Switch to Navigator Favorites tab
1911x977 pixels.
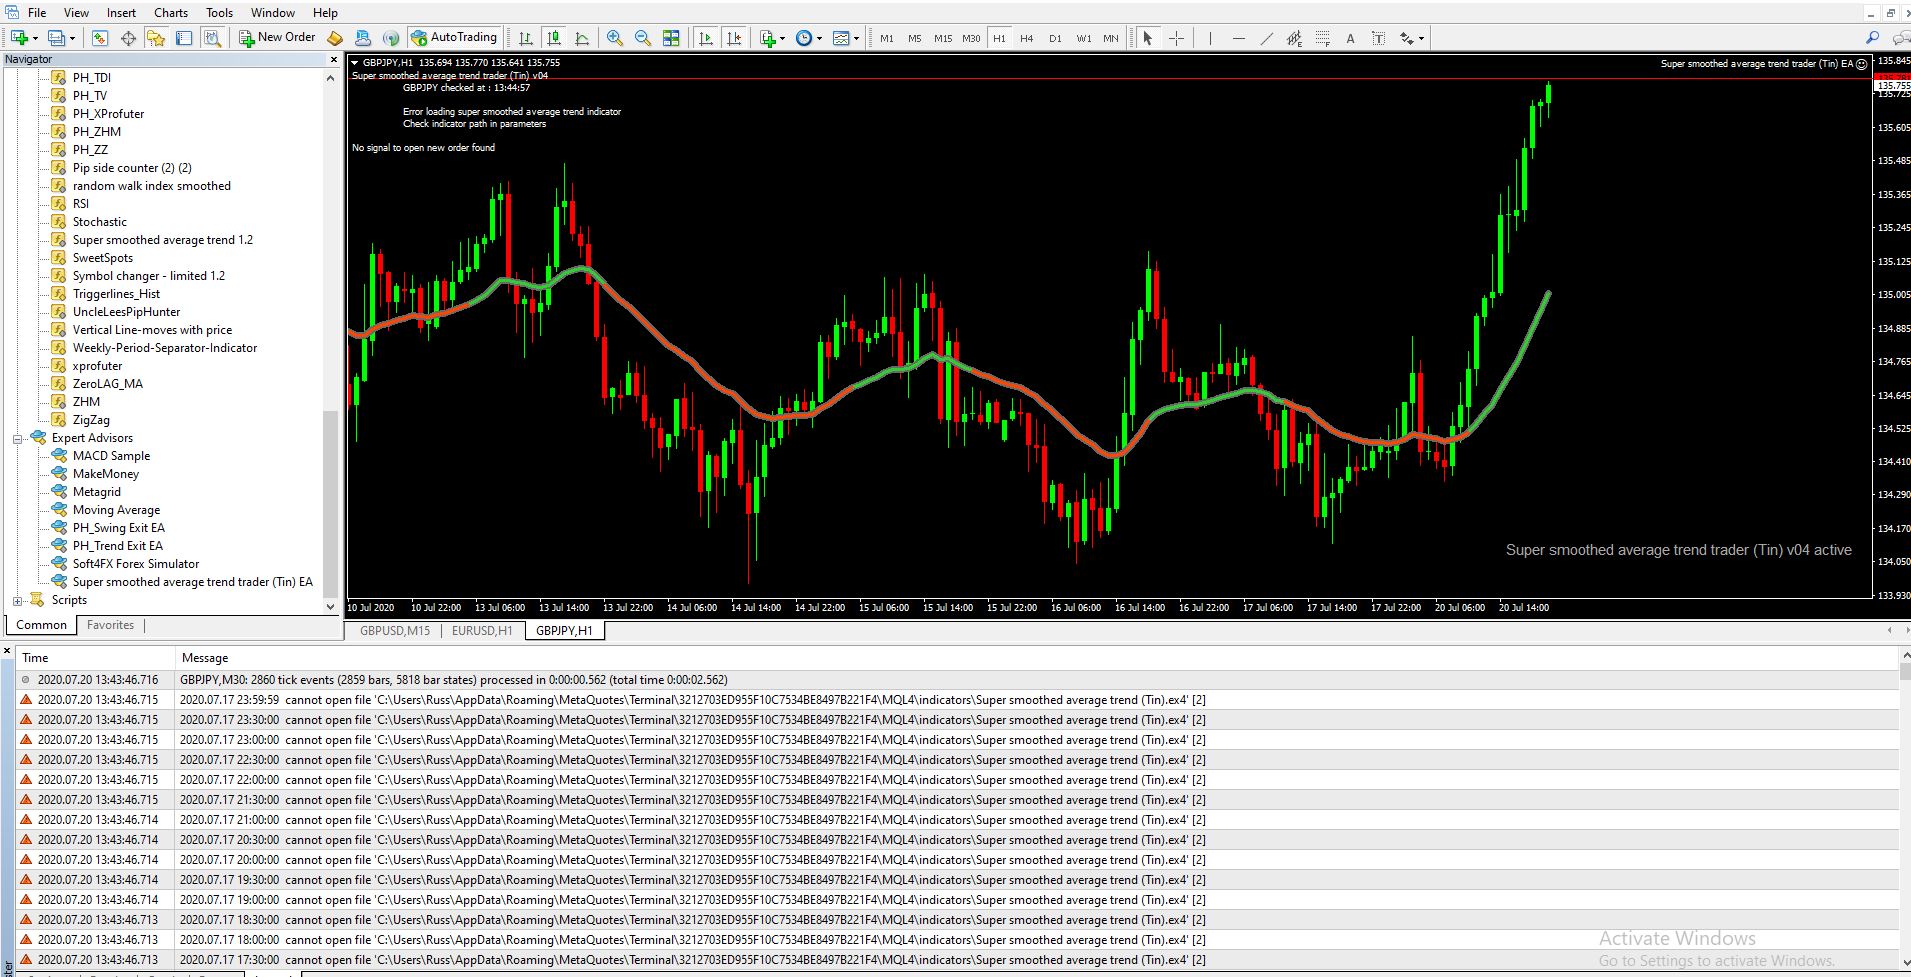click(110, 625)
